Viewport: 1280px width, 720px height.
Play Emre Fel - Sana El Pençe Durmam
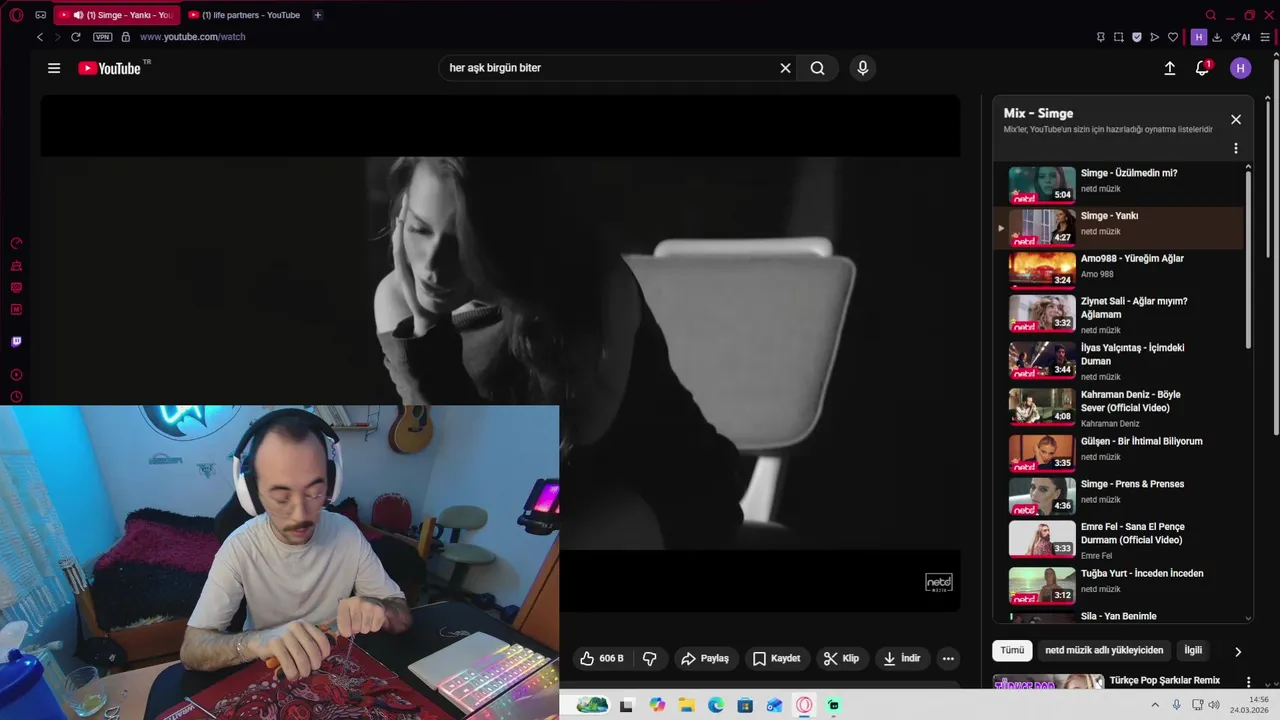click(x=1120, y=540)
